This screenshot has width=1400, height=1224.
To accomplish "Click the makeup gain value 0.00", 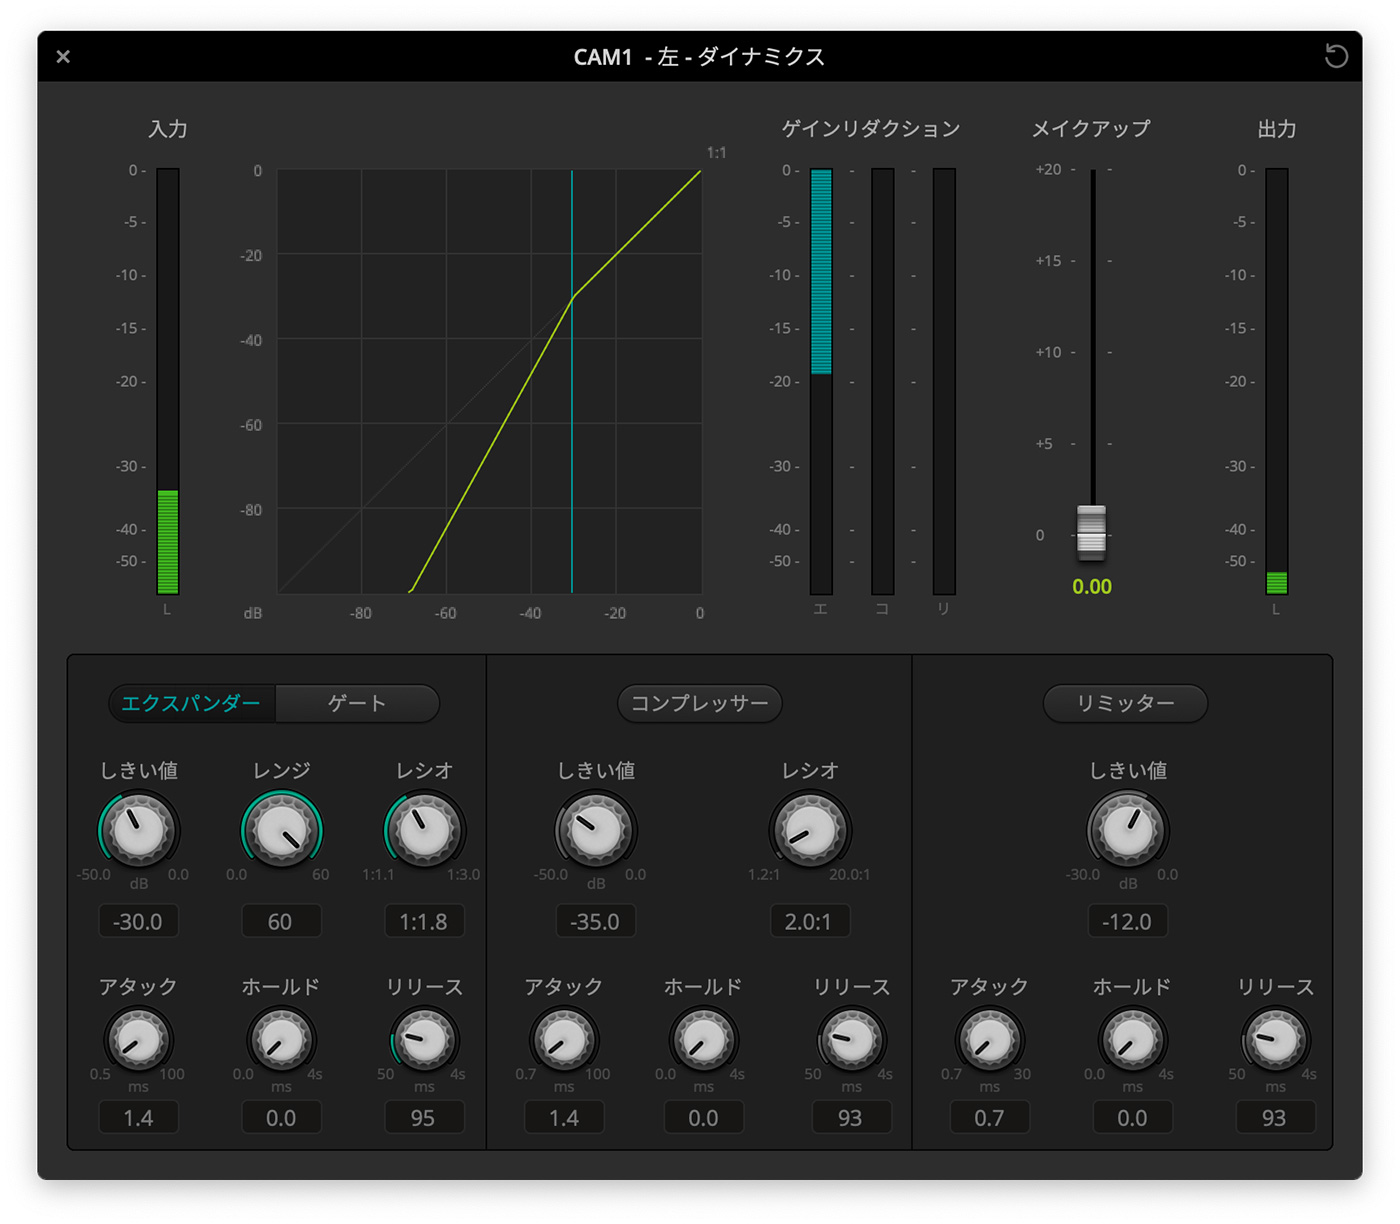I will point(1091,587).
